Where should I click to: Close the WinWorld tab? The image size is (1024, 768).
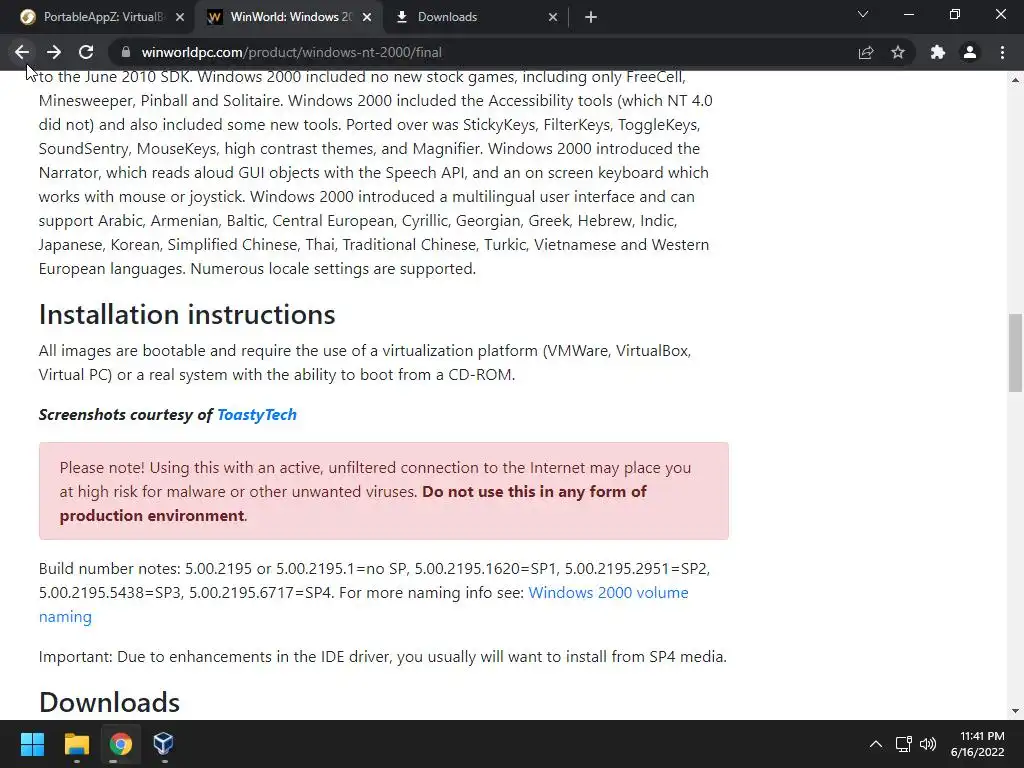tap(367, 17)
